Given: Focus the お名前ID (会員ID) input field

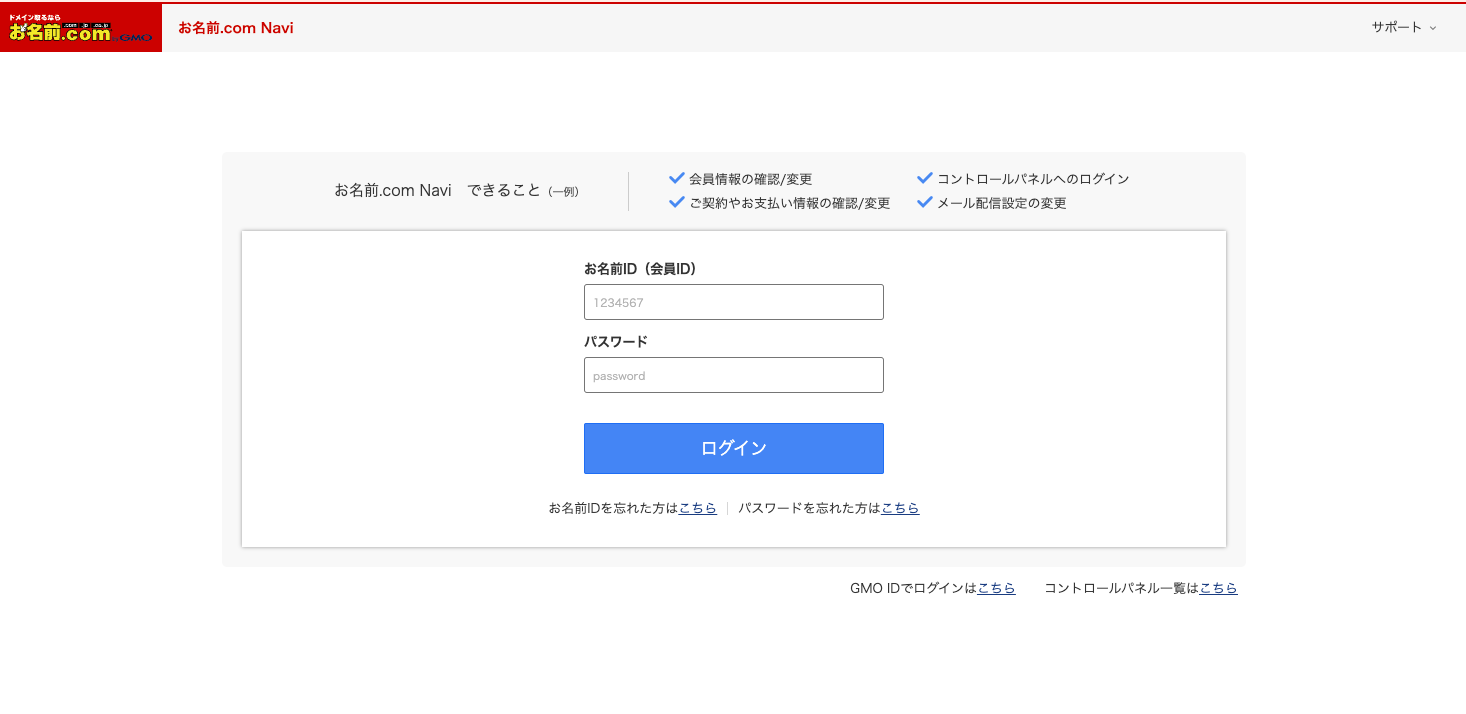Looking at the screenshot, I should 734,302.
